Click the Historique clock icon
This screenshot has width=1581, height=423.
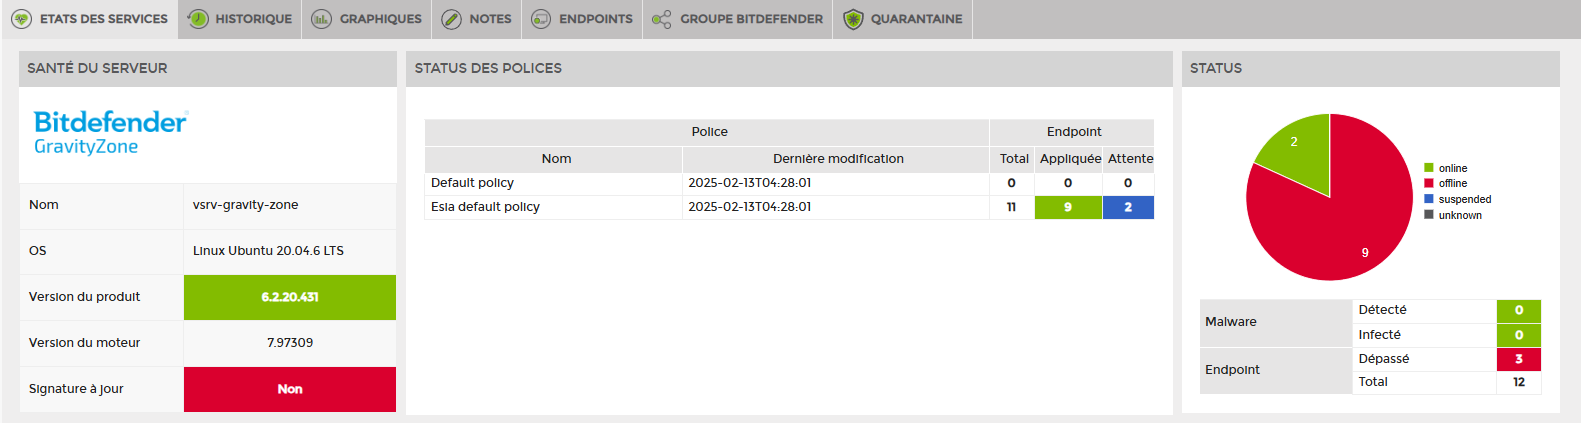click(x=198, y=19)
